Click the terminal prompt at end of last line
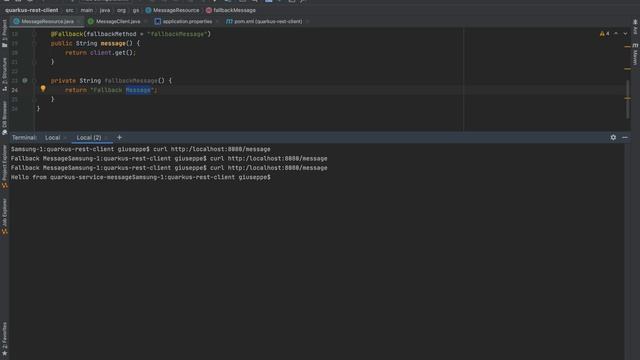Viewport: 640px width, 360px height. pyautogui.click(x=201, y=177)
